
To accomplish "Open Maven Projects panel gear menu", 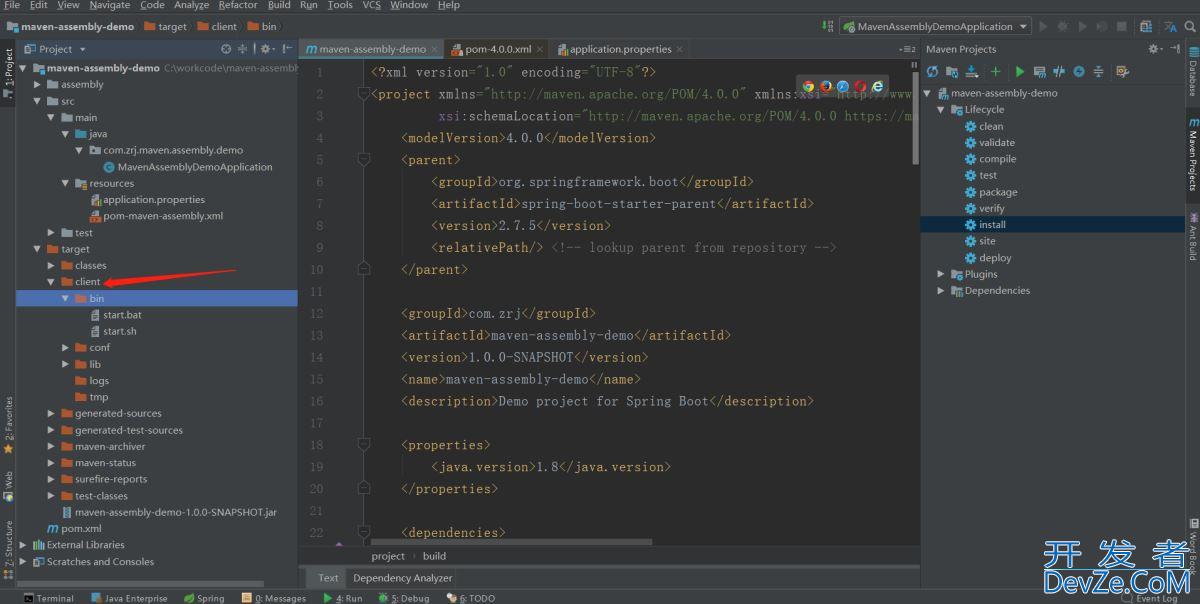I will 1154,48.
